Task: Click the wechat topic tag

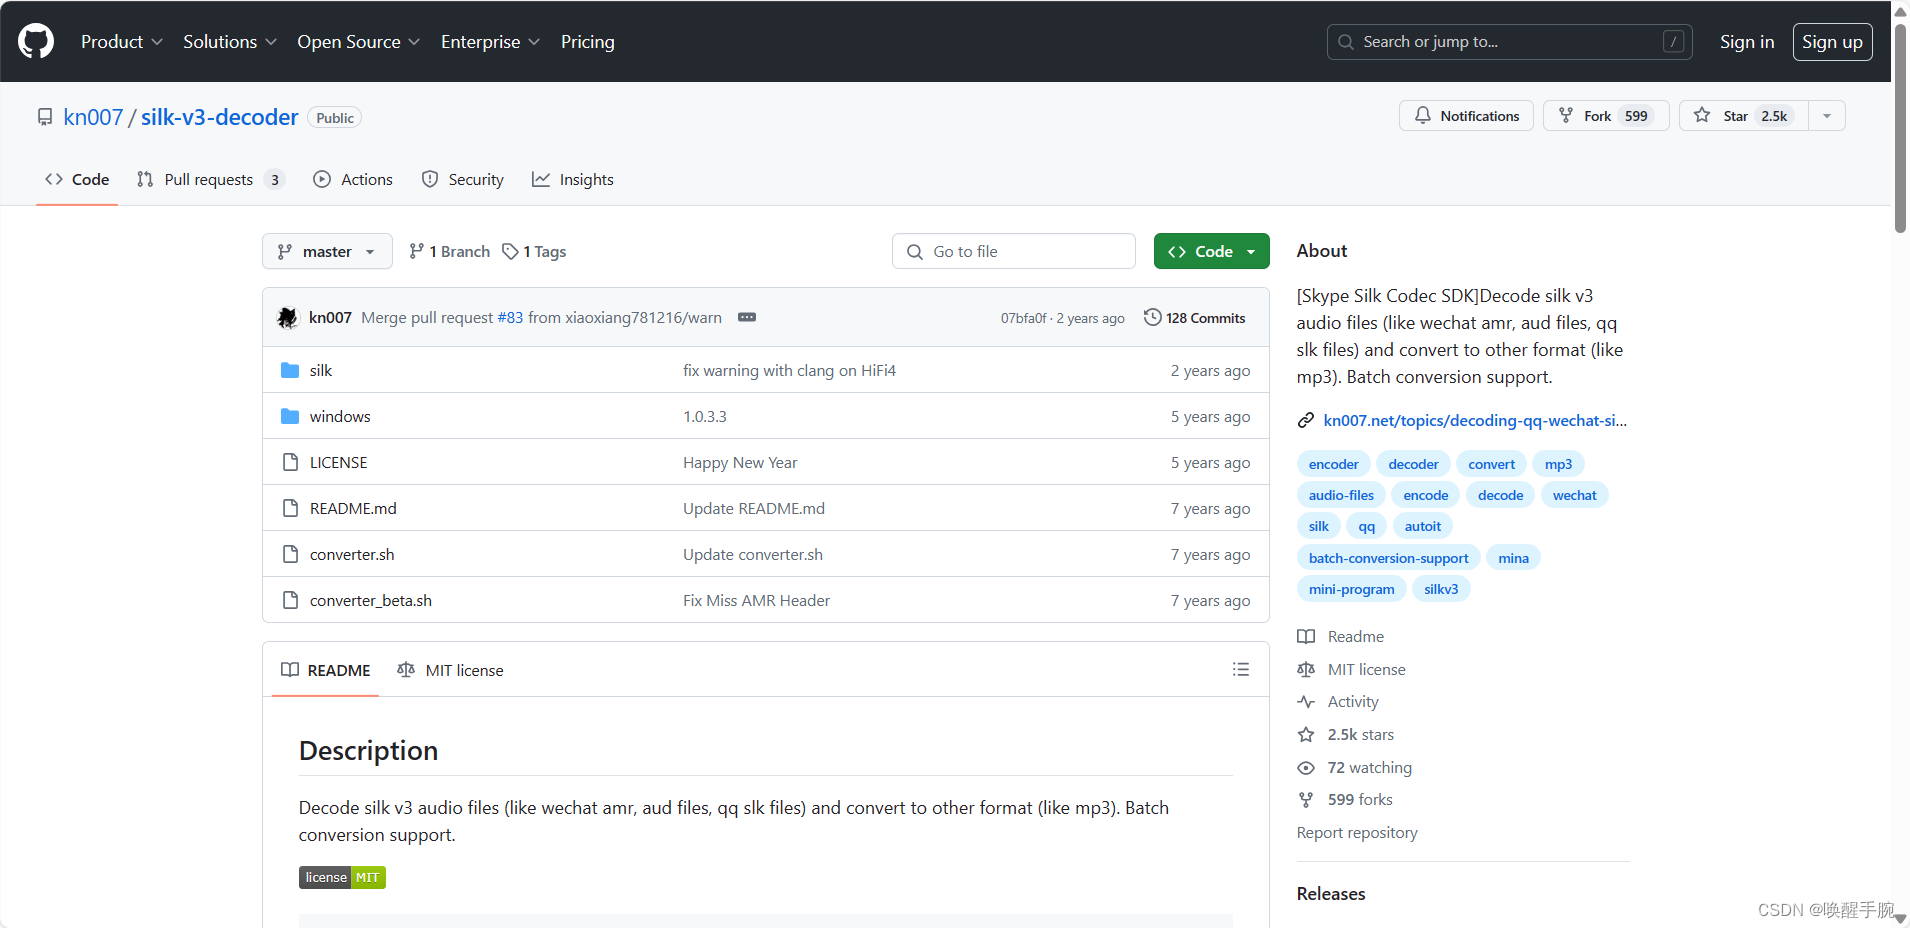Action: [x=1574, y=495]
